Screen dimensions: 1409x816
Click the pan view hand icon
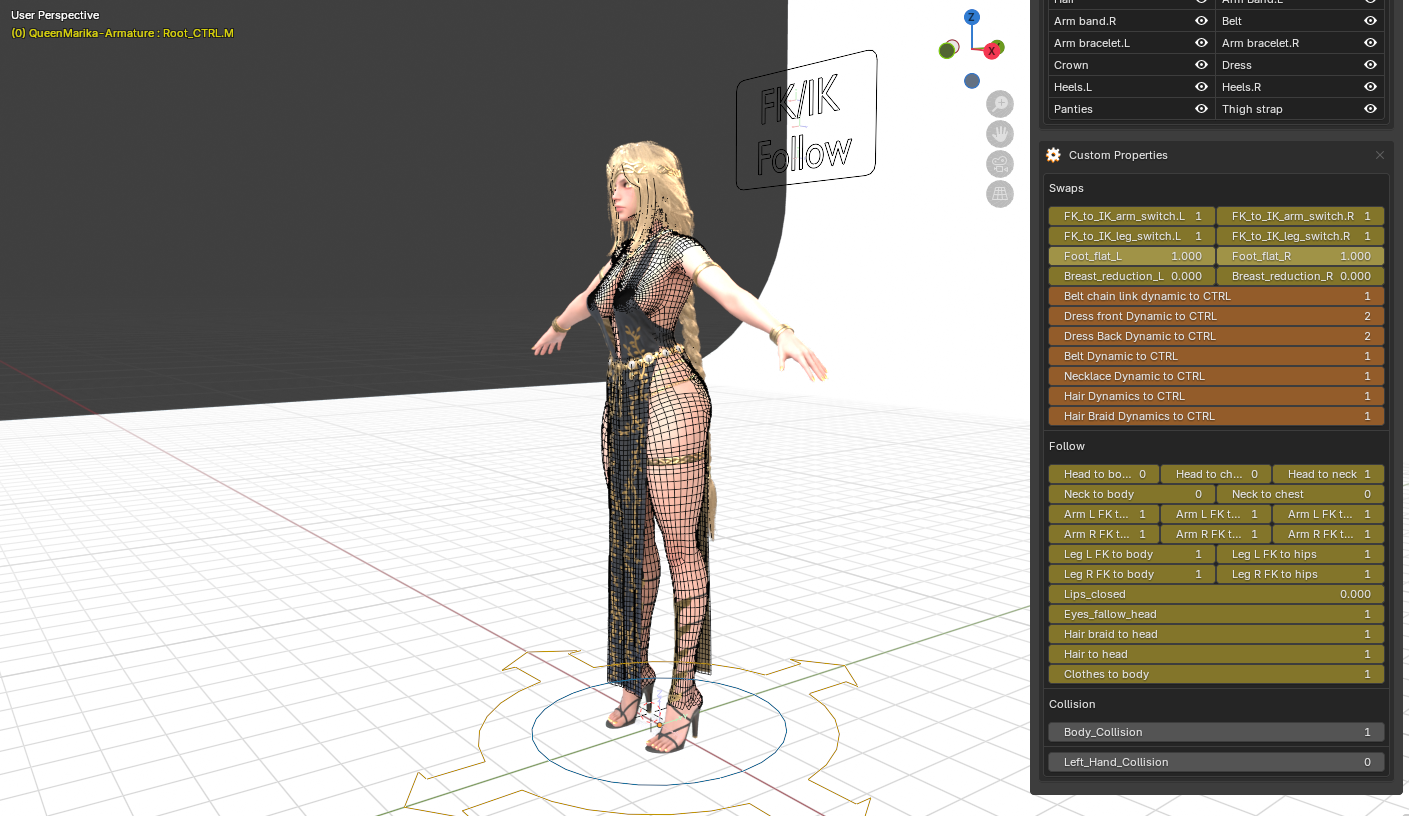(1000, 134)
